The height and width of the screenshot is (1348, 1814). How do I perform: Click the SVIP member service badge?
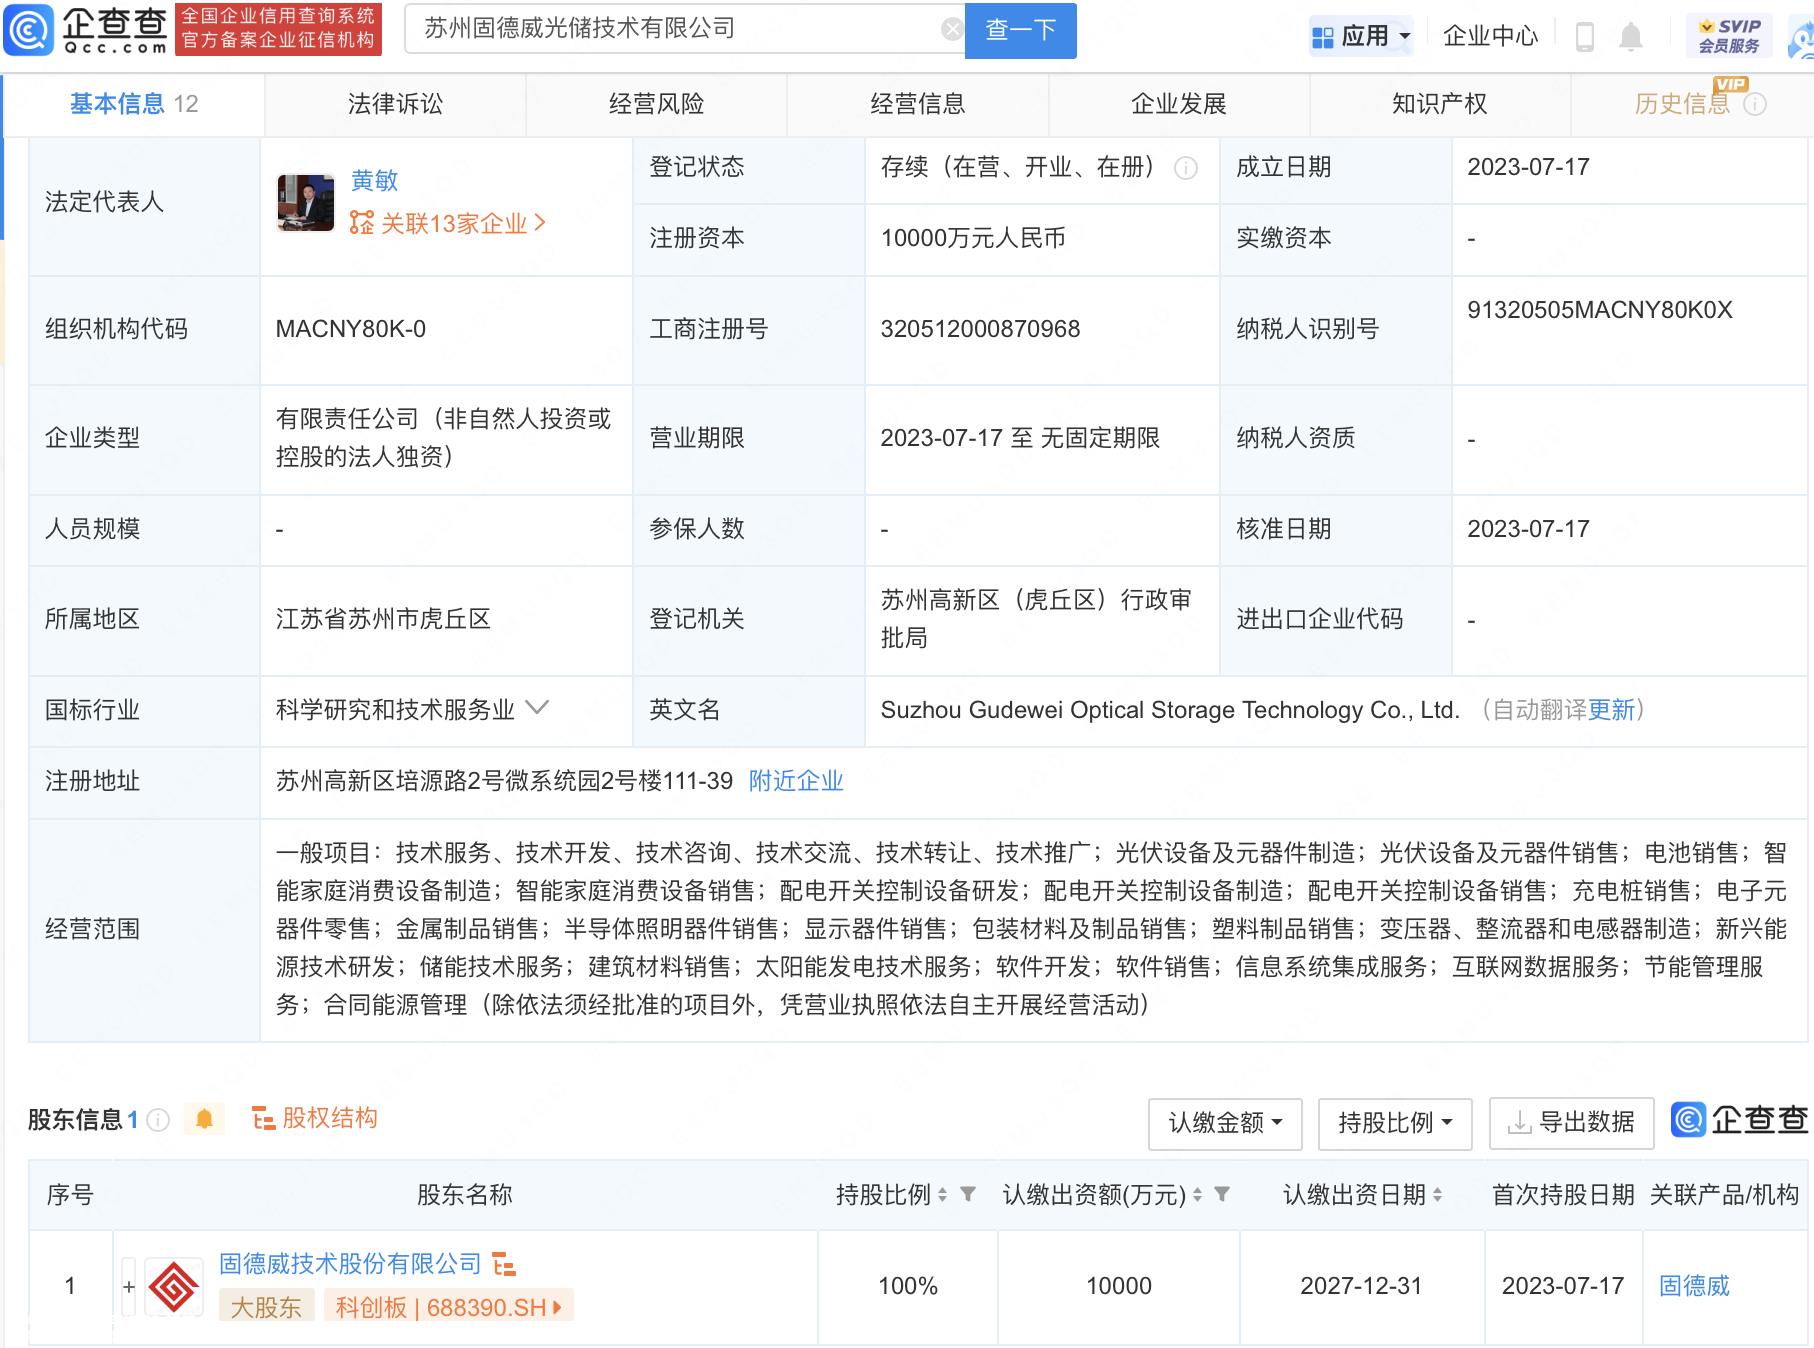[1729, 36]
